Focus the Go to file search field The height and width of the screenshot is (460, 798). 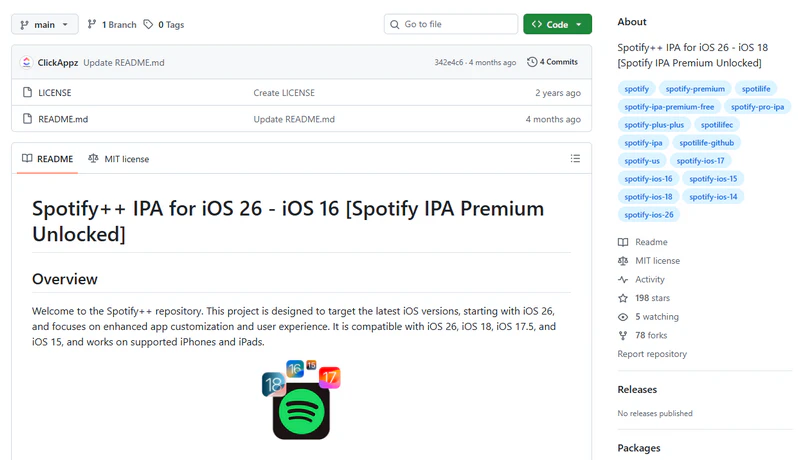(451, 24)
